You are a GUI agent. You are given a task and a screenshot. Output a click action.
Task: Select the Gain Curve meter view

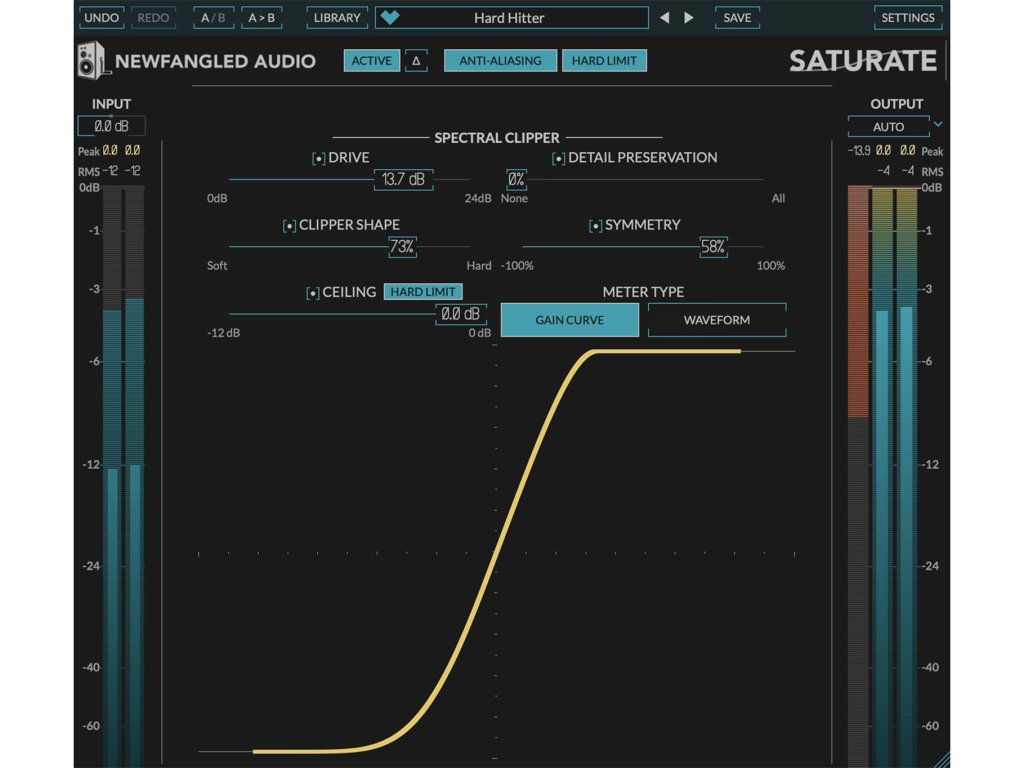pyautogui.click(x=569, y=320)
